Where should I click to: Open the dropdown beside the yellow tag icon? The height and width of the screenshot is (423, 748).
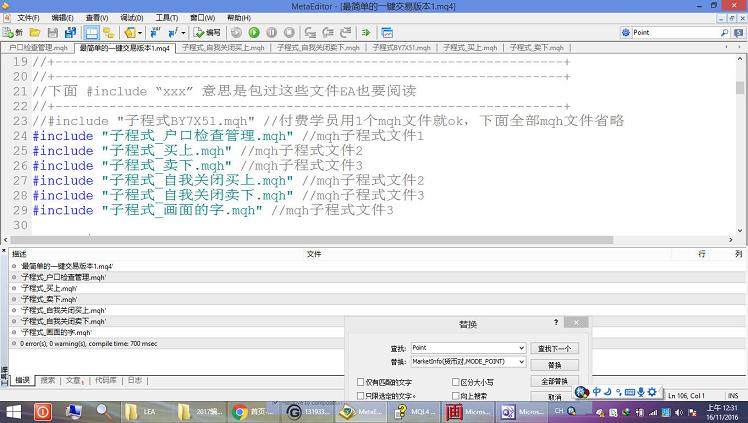(x=140, y=33)
